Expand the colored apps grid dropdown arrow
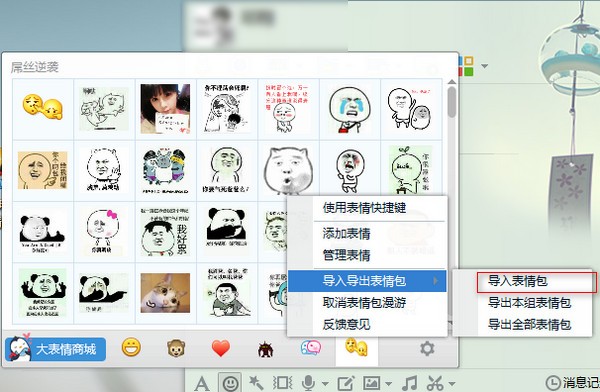The width and height of the screenshot is (600, 392). pos(484,66)
